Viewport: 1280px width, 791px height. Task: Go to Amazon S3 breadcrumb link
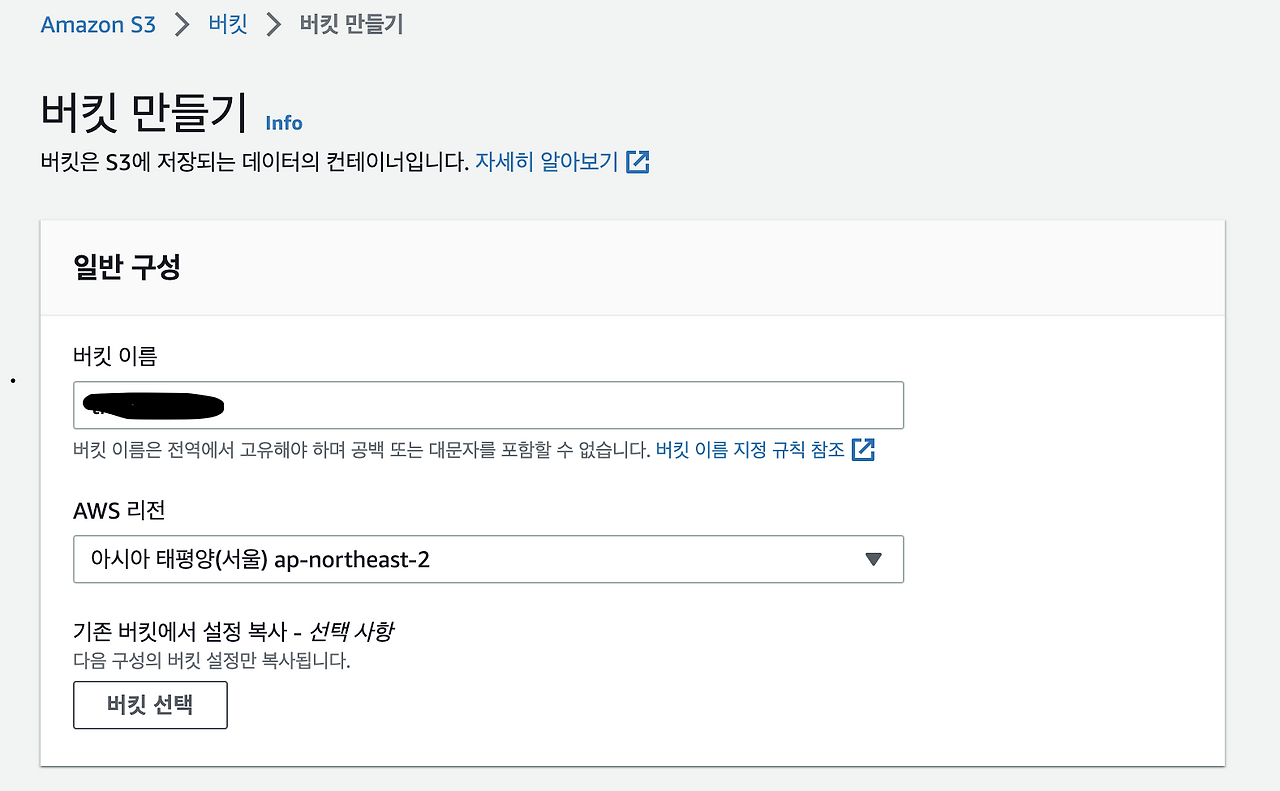(x=98, y=25)
